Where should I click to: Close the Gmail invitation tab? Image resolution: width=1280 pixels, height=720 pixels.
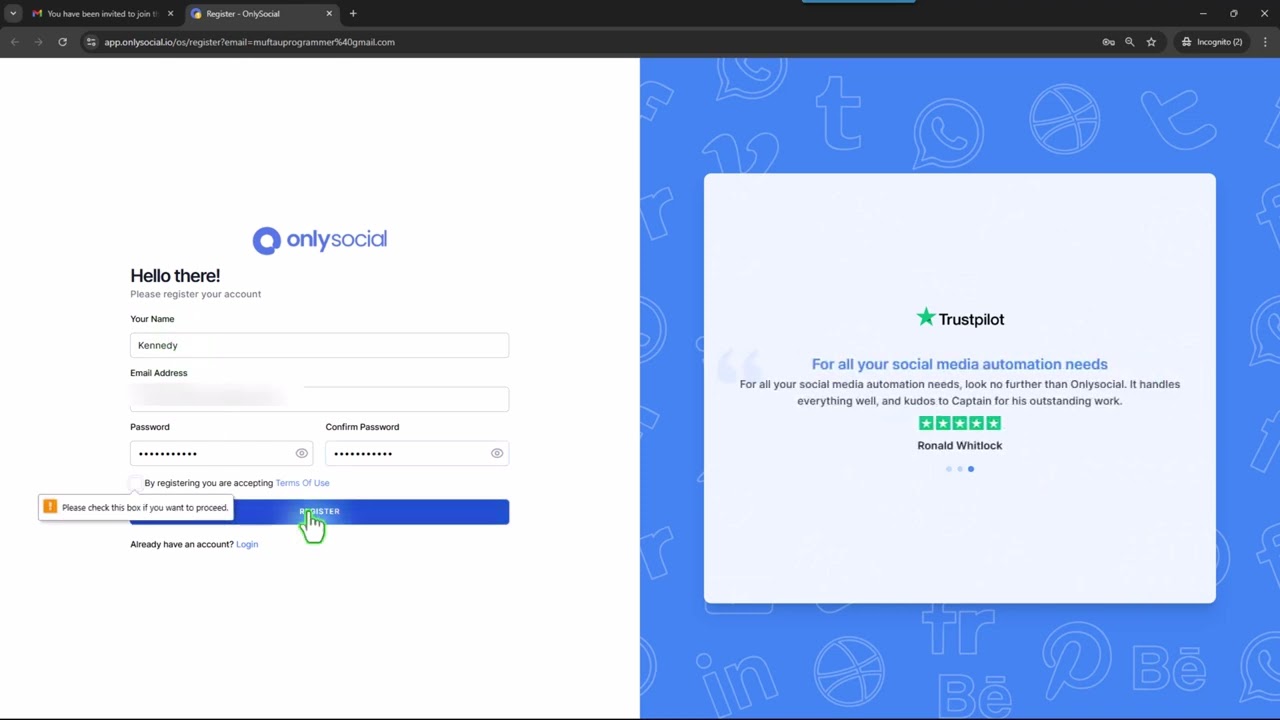click(x=170, y=14)
